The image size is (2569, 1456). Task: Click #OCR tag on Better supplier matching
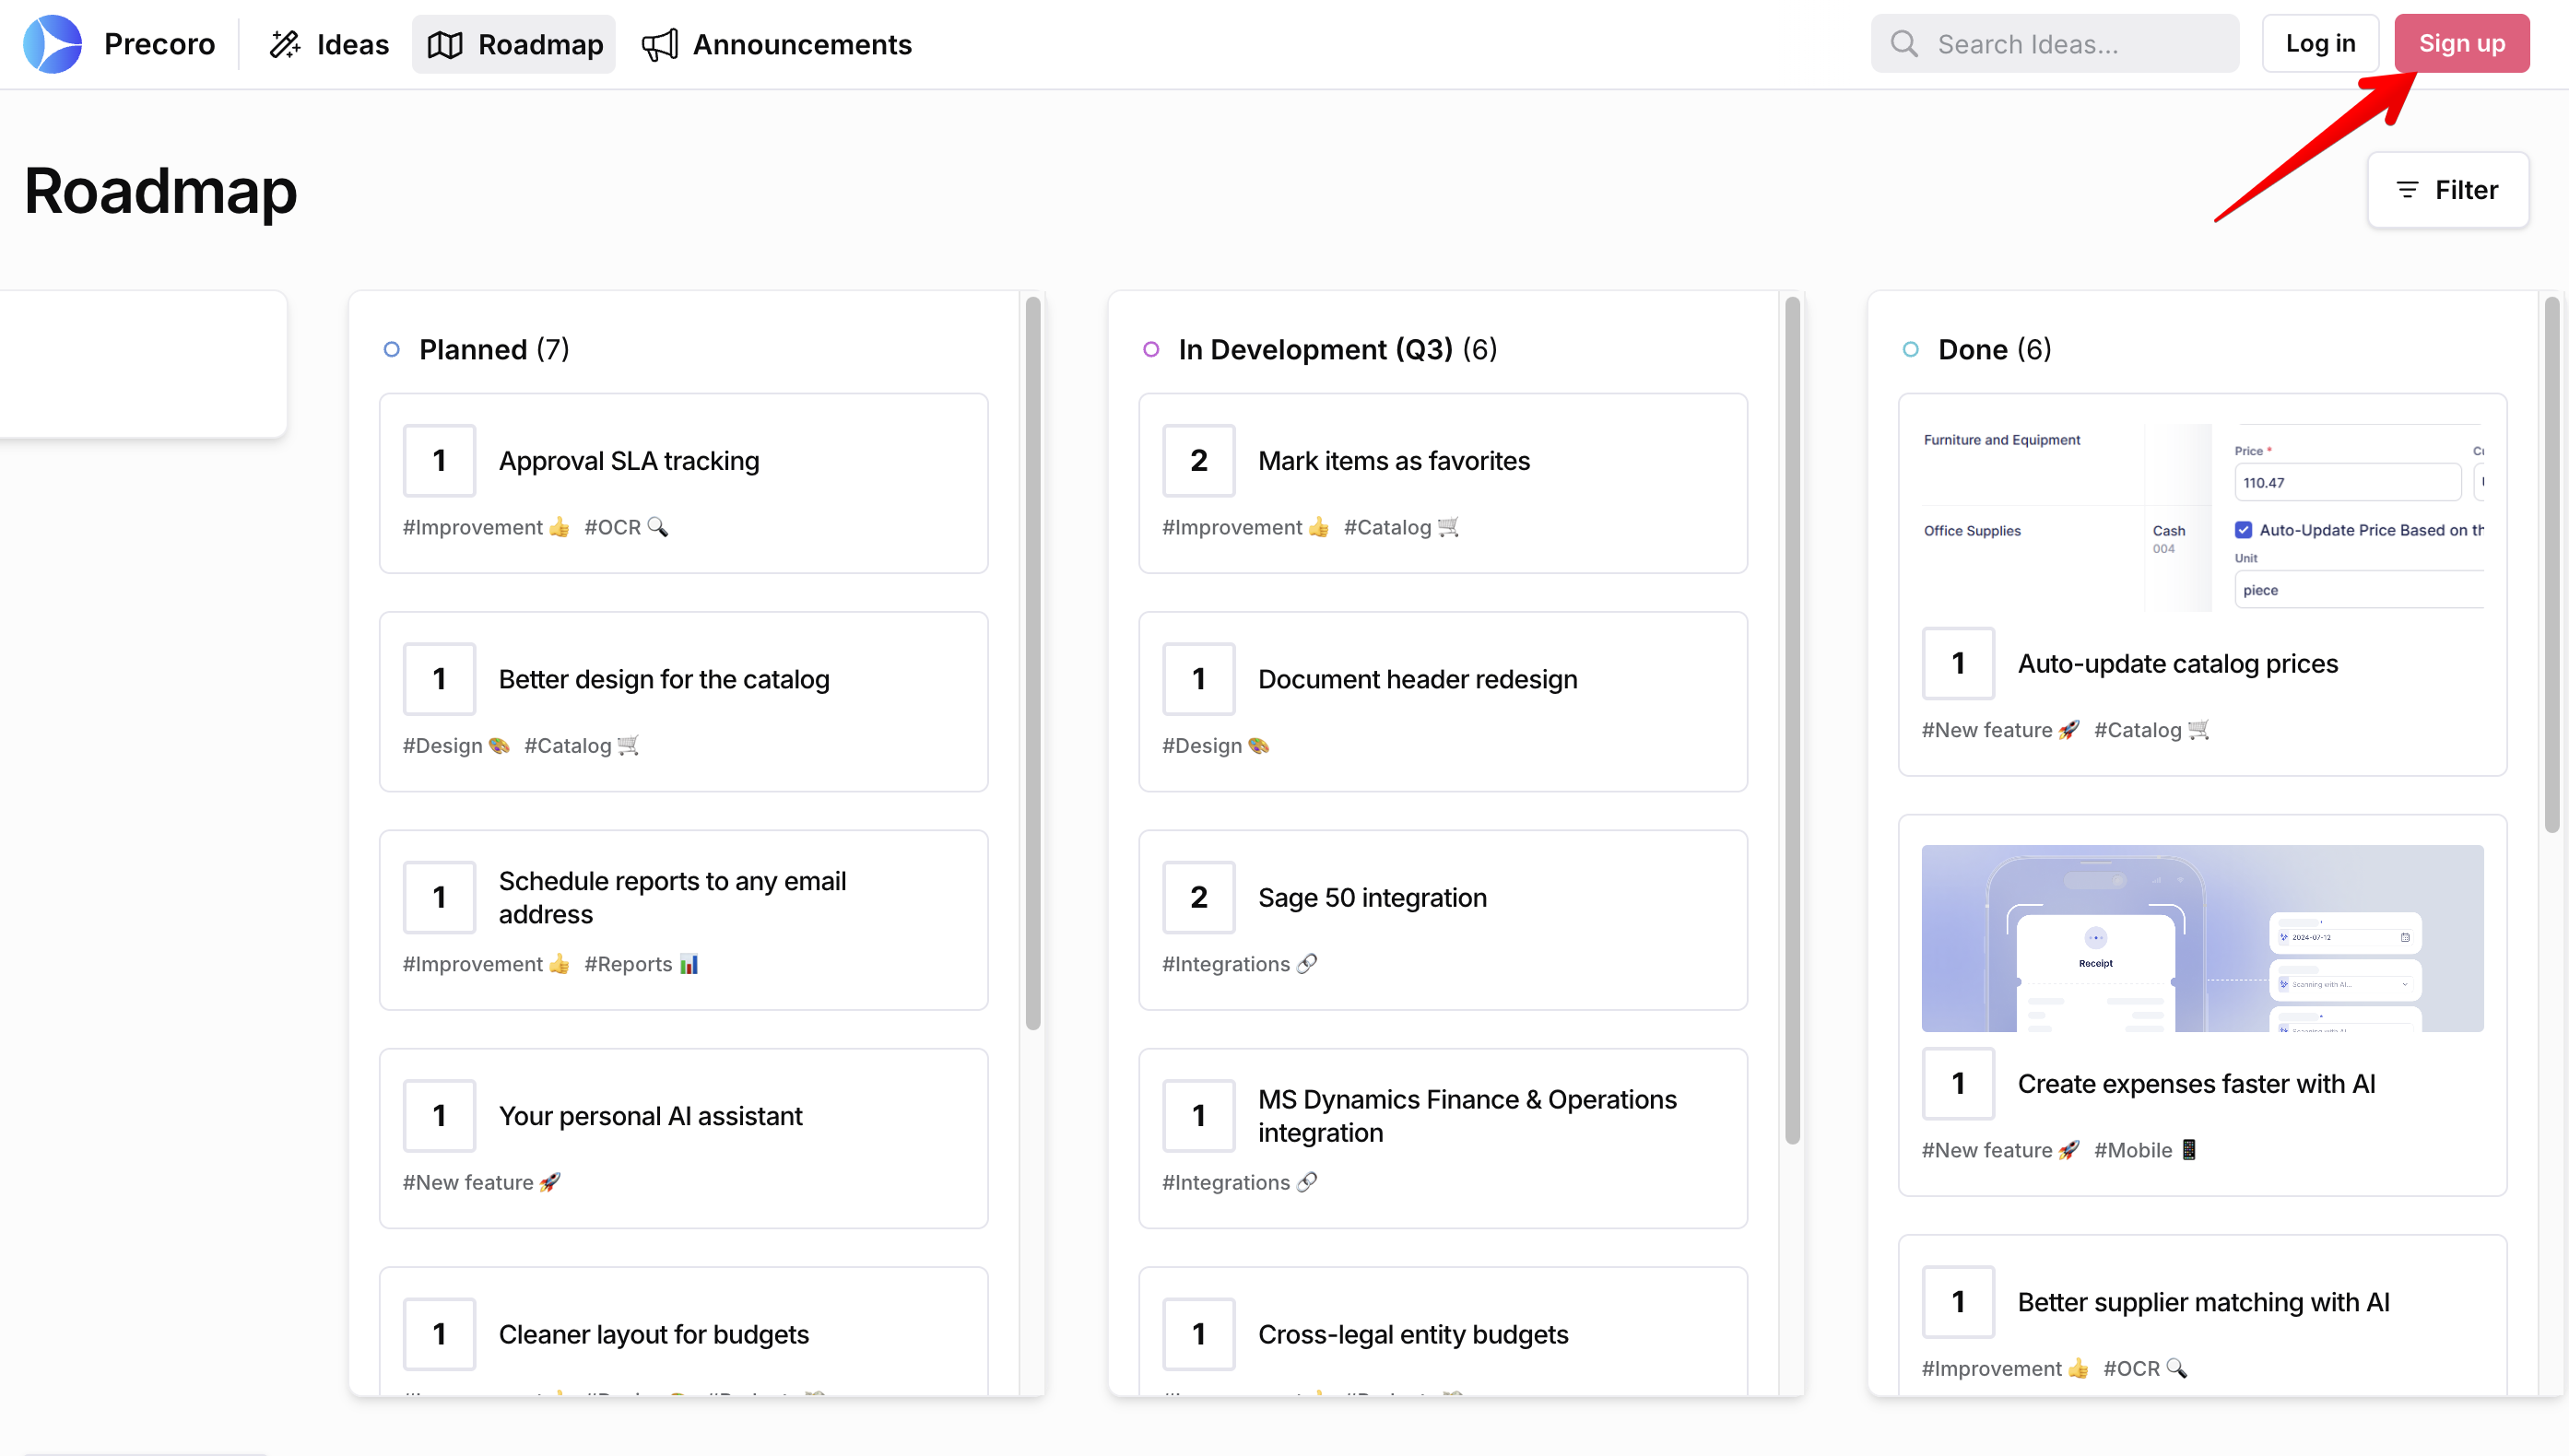[x=2145, y=1369]
